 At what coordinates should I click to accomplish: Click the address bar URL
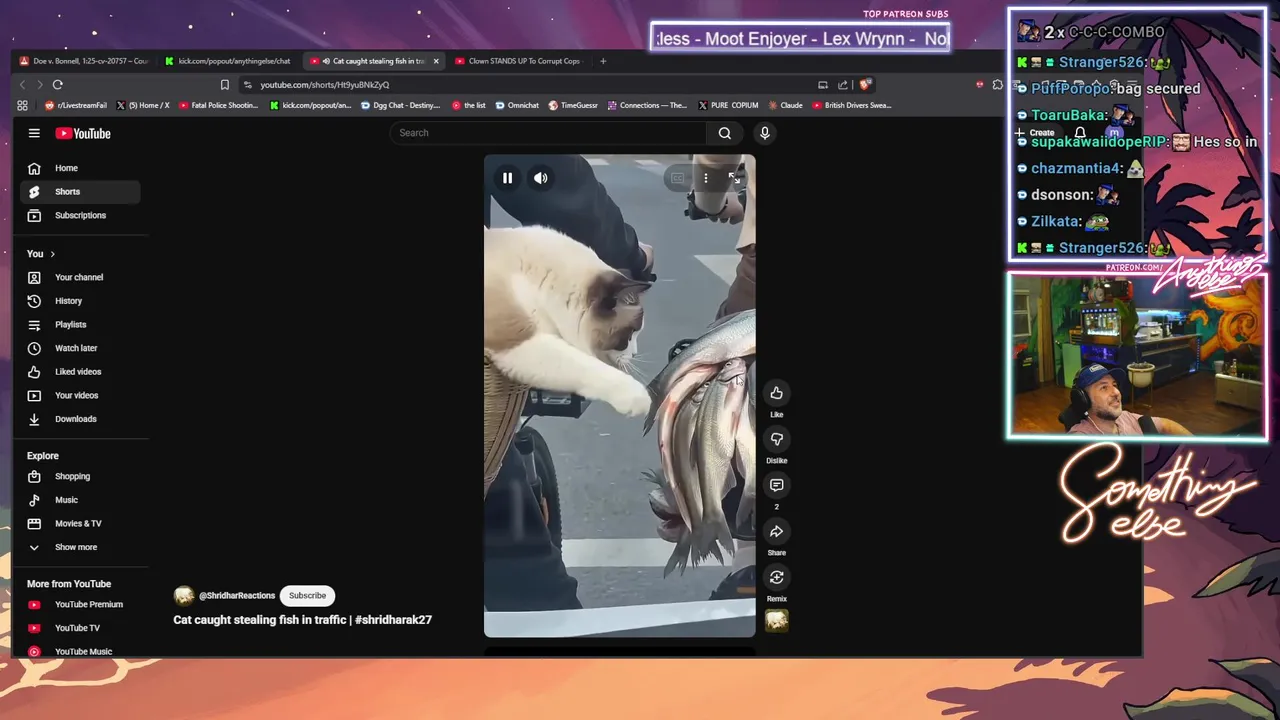click(x=325, y=85)
